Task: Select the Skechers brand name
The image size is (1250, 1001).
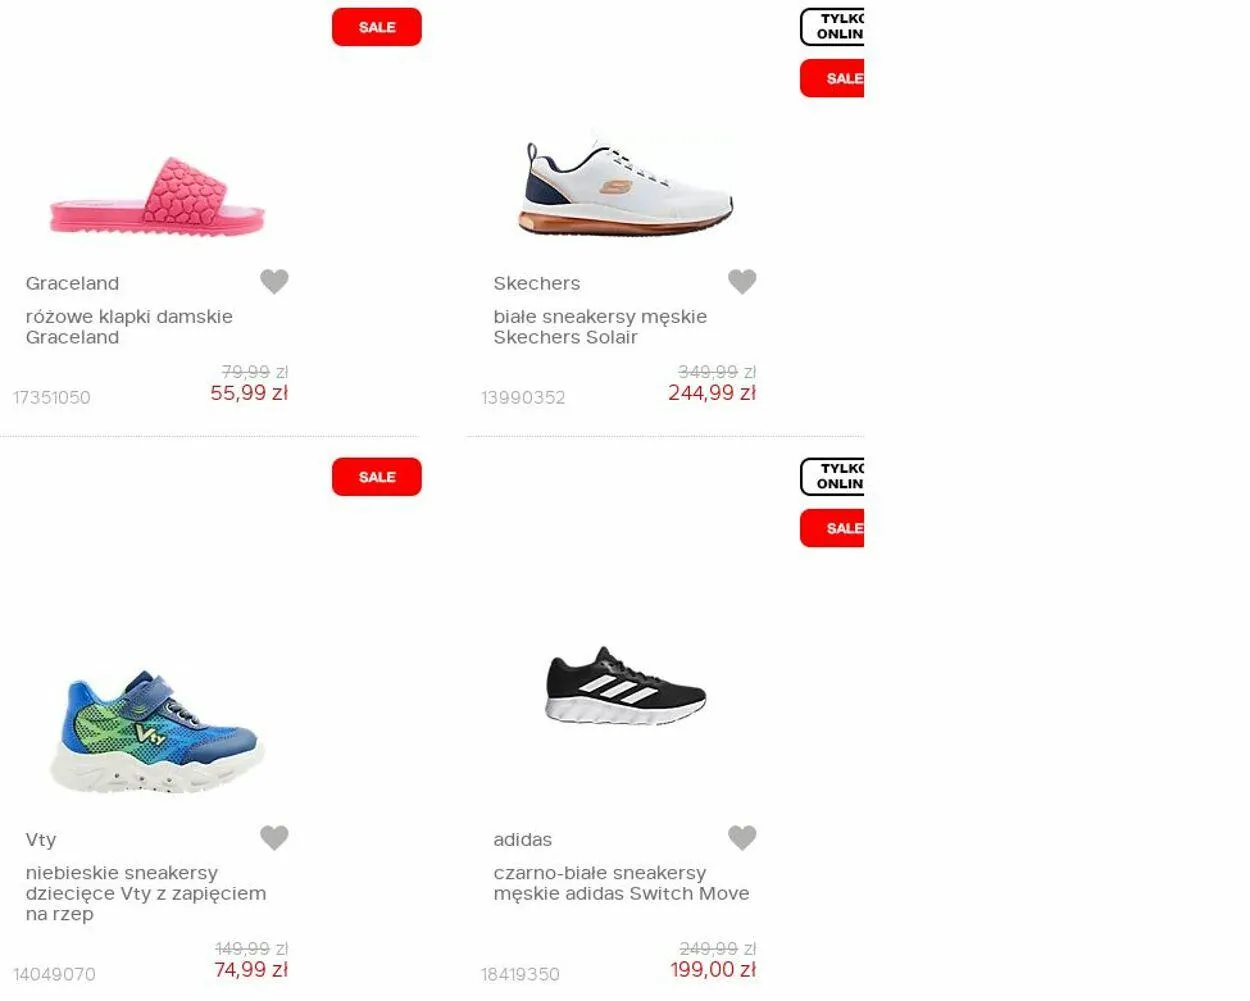Action: (536, 283)
